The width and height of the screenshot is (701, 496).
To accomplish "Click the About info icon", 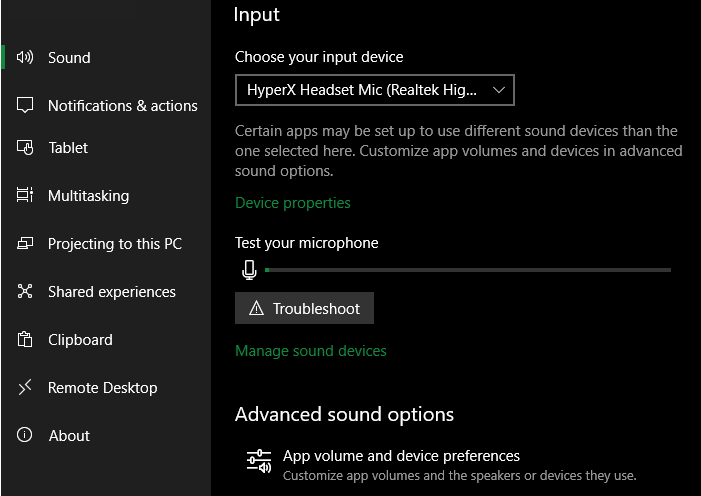I will click(25, 435).
